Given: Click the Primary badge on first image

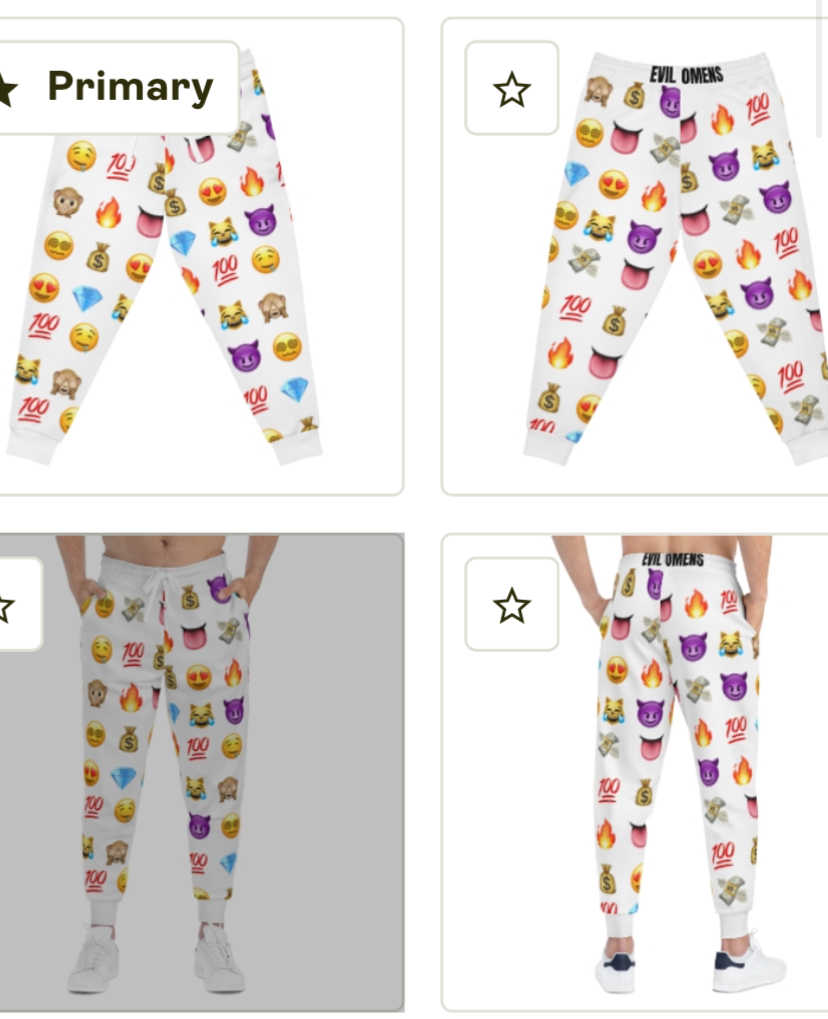Looking at the screenshot, I should (119, 87).
